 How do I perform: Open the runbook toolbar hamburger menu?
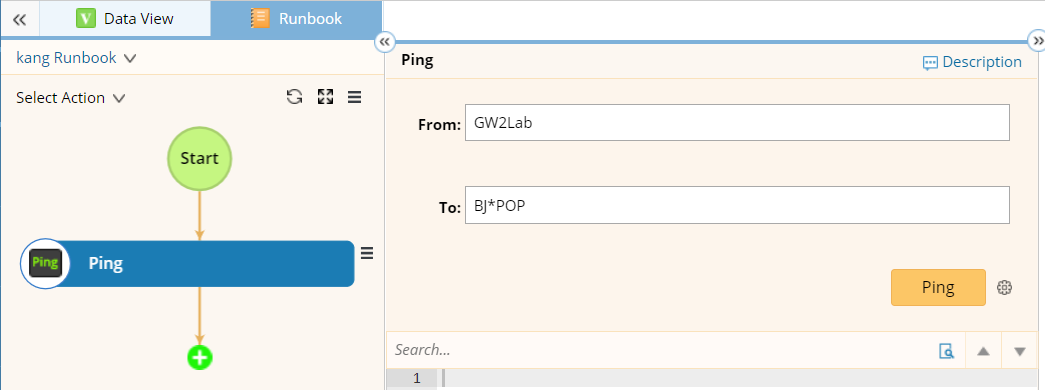click(355, 97)
